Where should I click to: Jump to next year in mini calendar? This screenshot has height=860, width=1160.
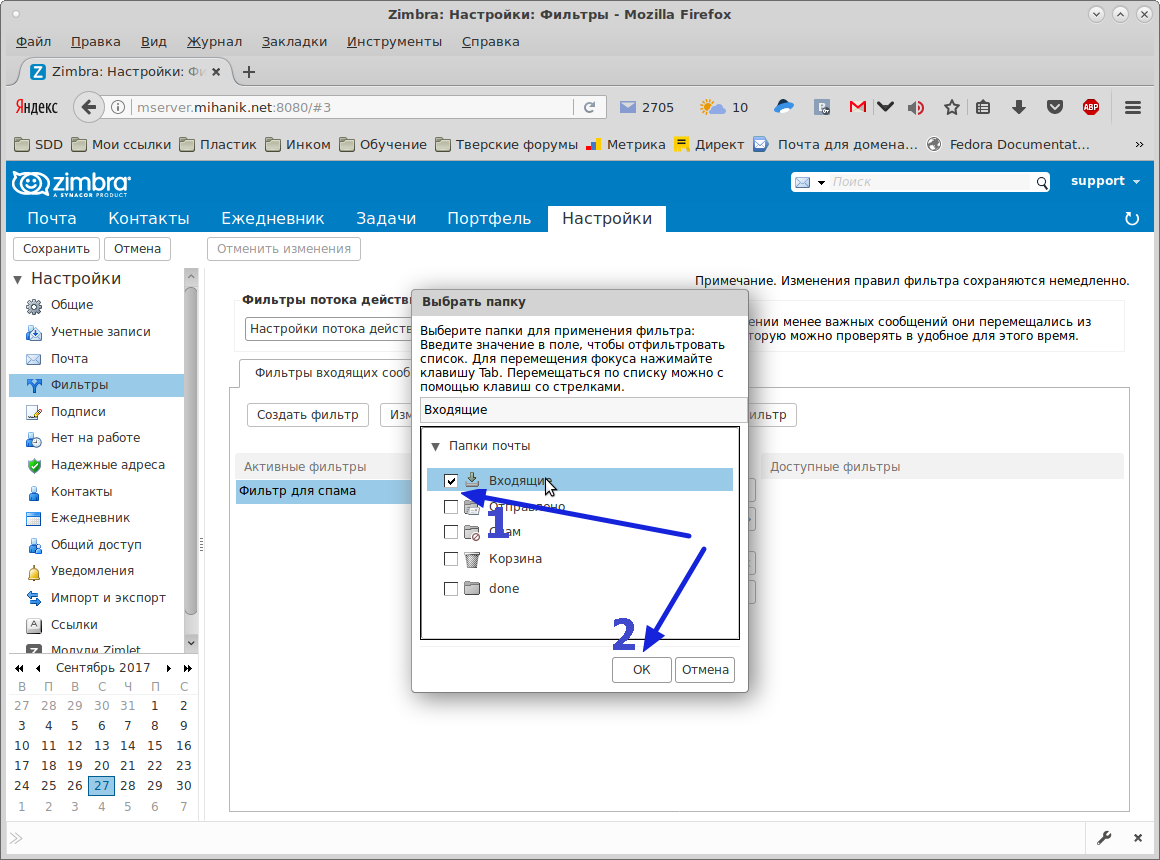pyautogui.click(x=188, y=668)
